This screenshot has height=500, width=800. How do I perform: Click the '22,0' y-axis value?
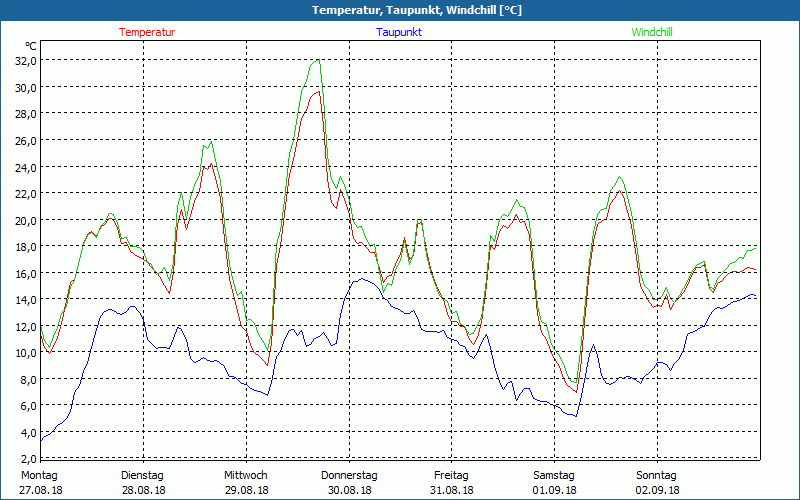[x=26, y=194]
